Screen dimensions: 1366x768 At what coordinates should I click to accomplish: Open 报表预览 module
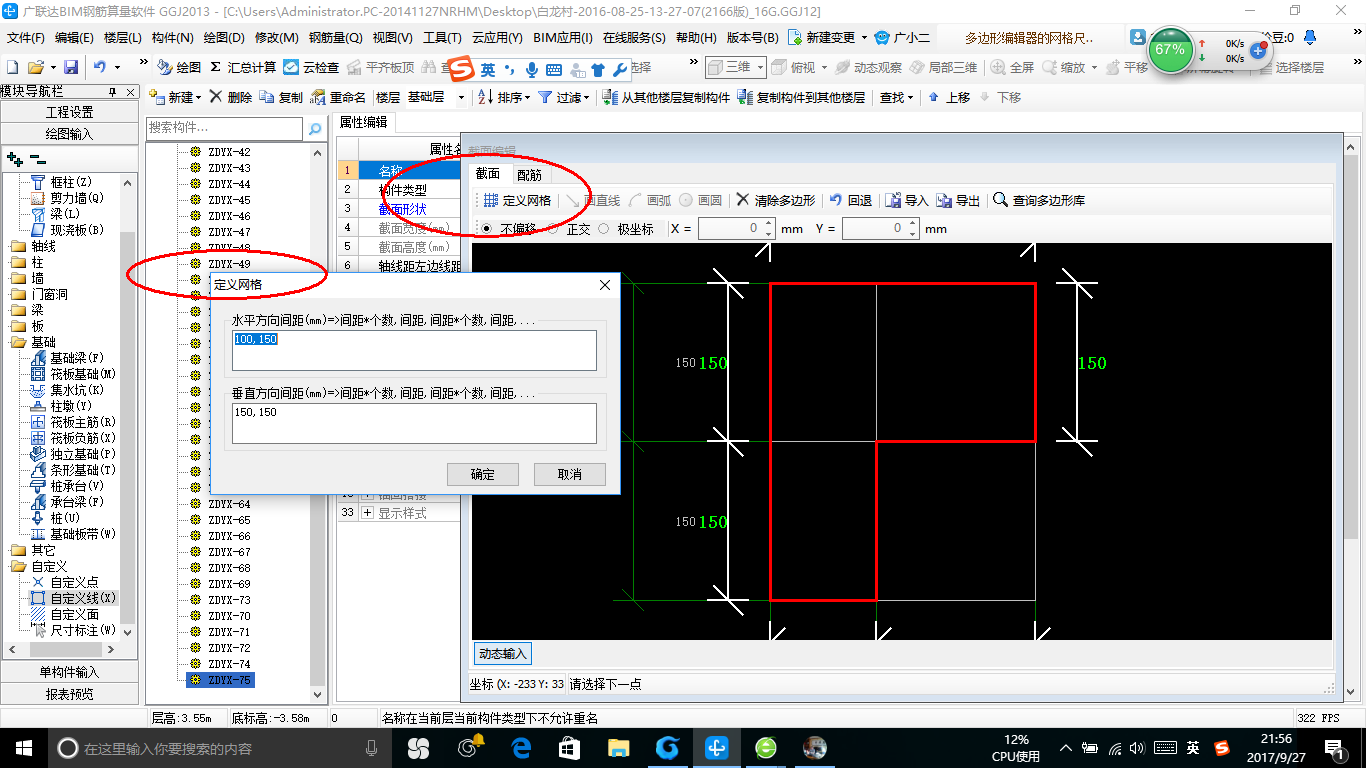pos(70,694)
